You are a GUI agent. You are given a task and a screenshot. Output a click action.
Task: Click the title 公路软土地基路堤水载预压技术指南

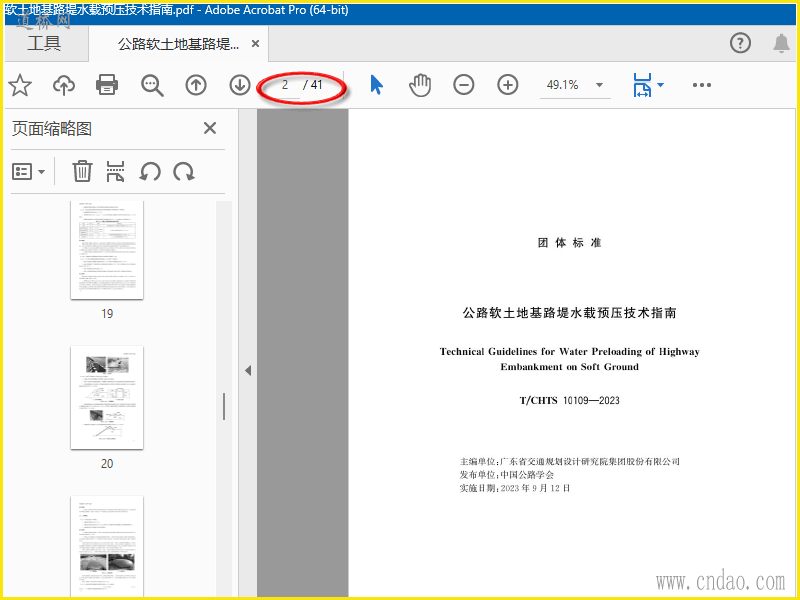(569, 313)
